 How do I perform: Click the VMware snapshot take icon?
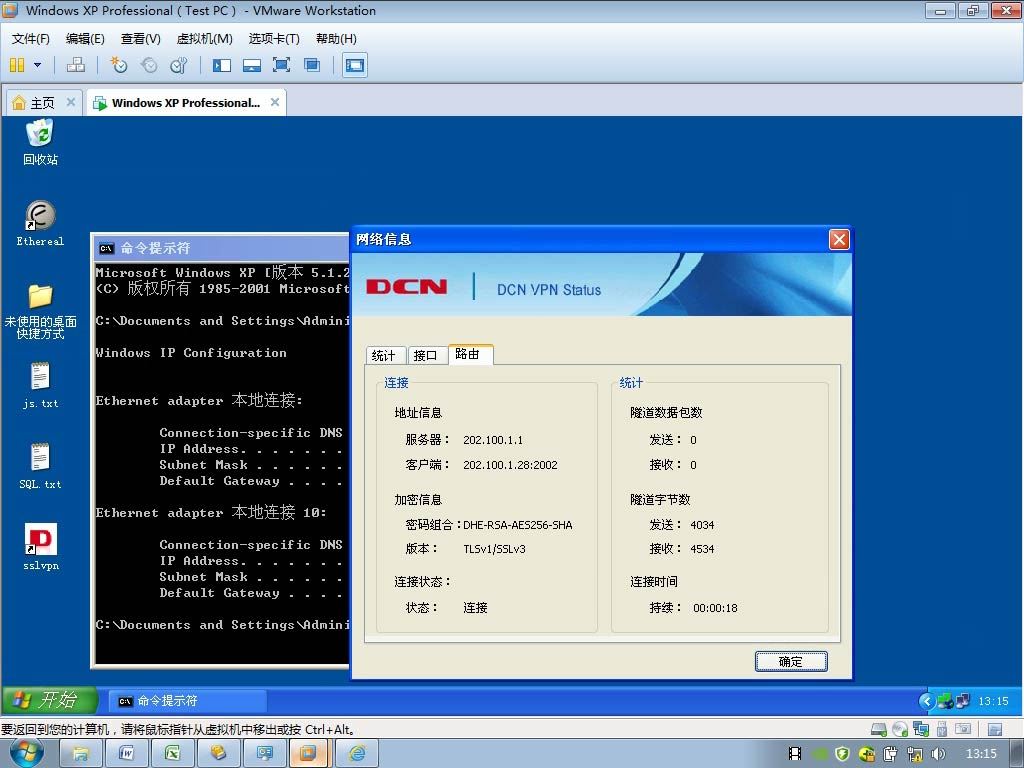pos(118,65)
